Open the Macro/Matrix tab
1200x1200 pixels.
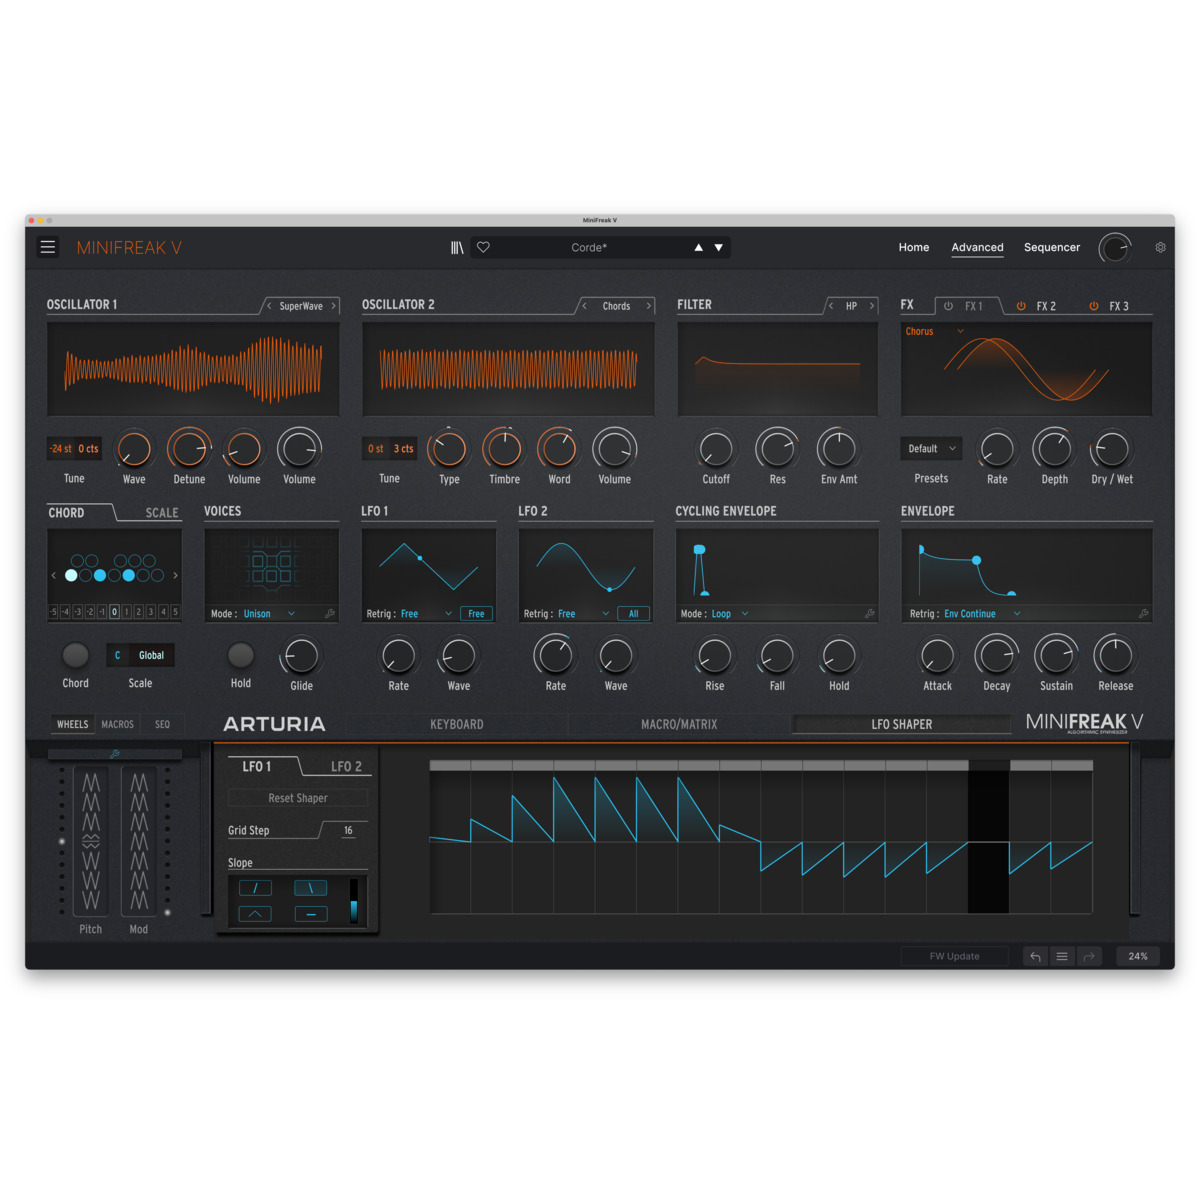tap(679, 724)
